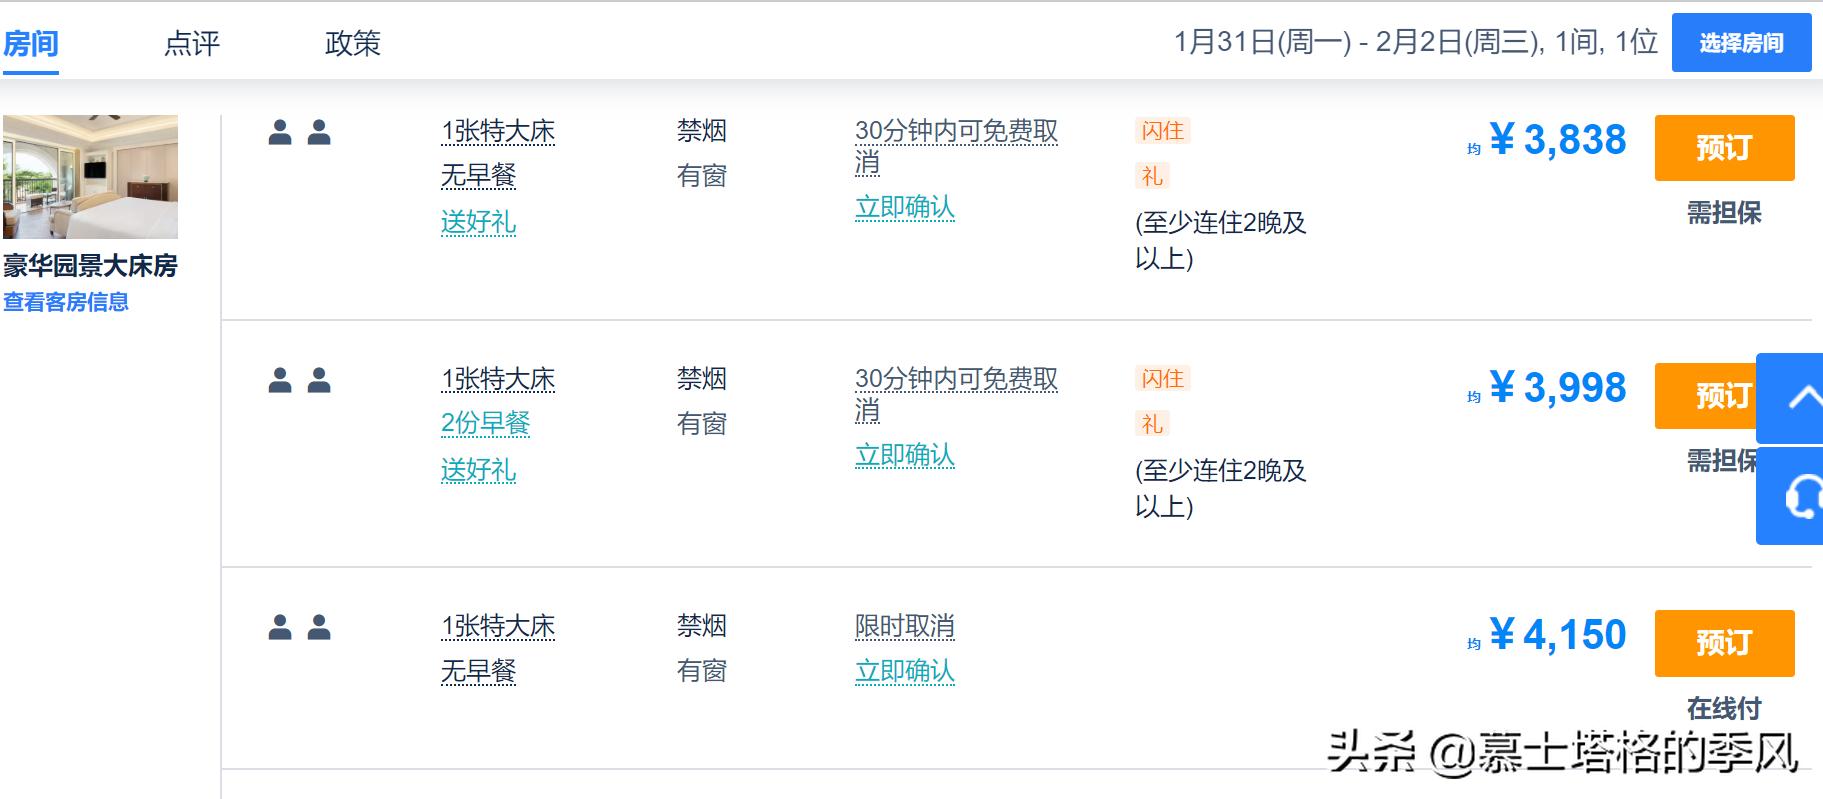
Task: View the 2份早餐 breakfast details
Action: 486,425
